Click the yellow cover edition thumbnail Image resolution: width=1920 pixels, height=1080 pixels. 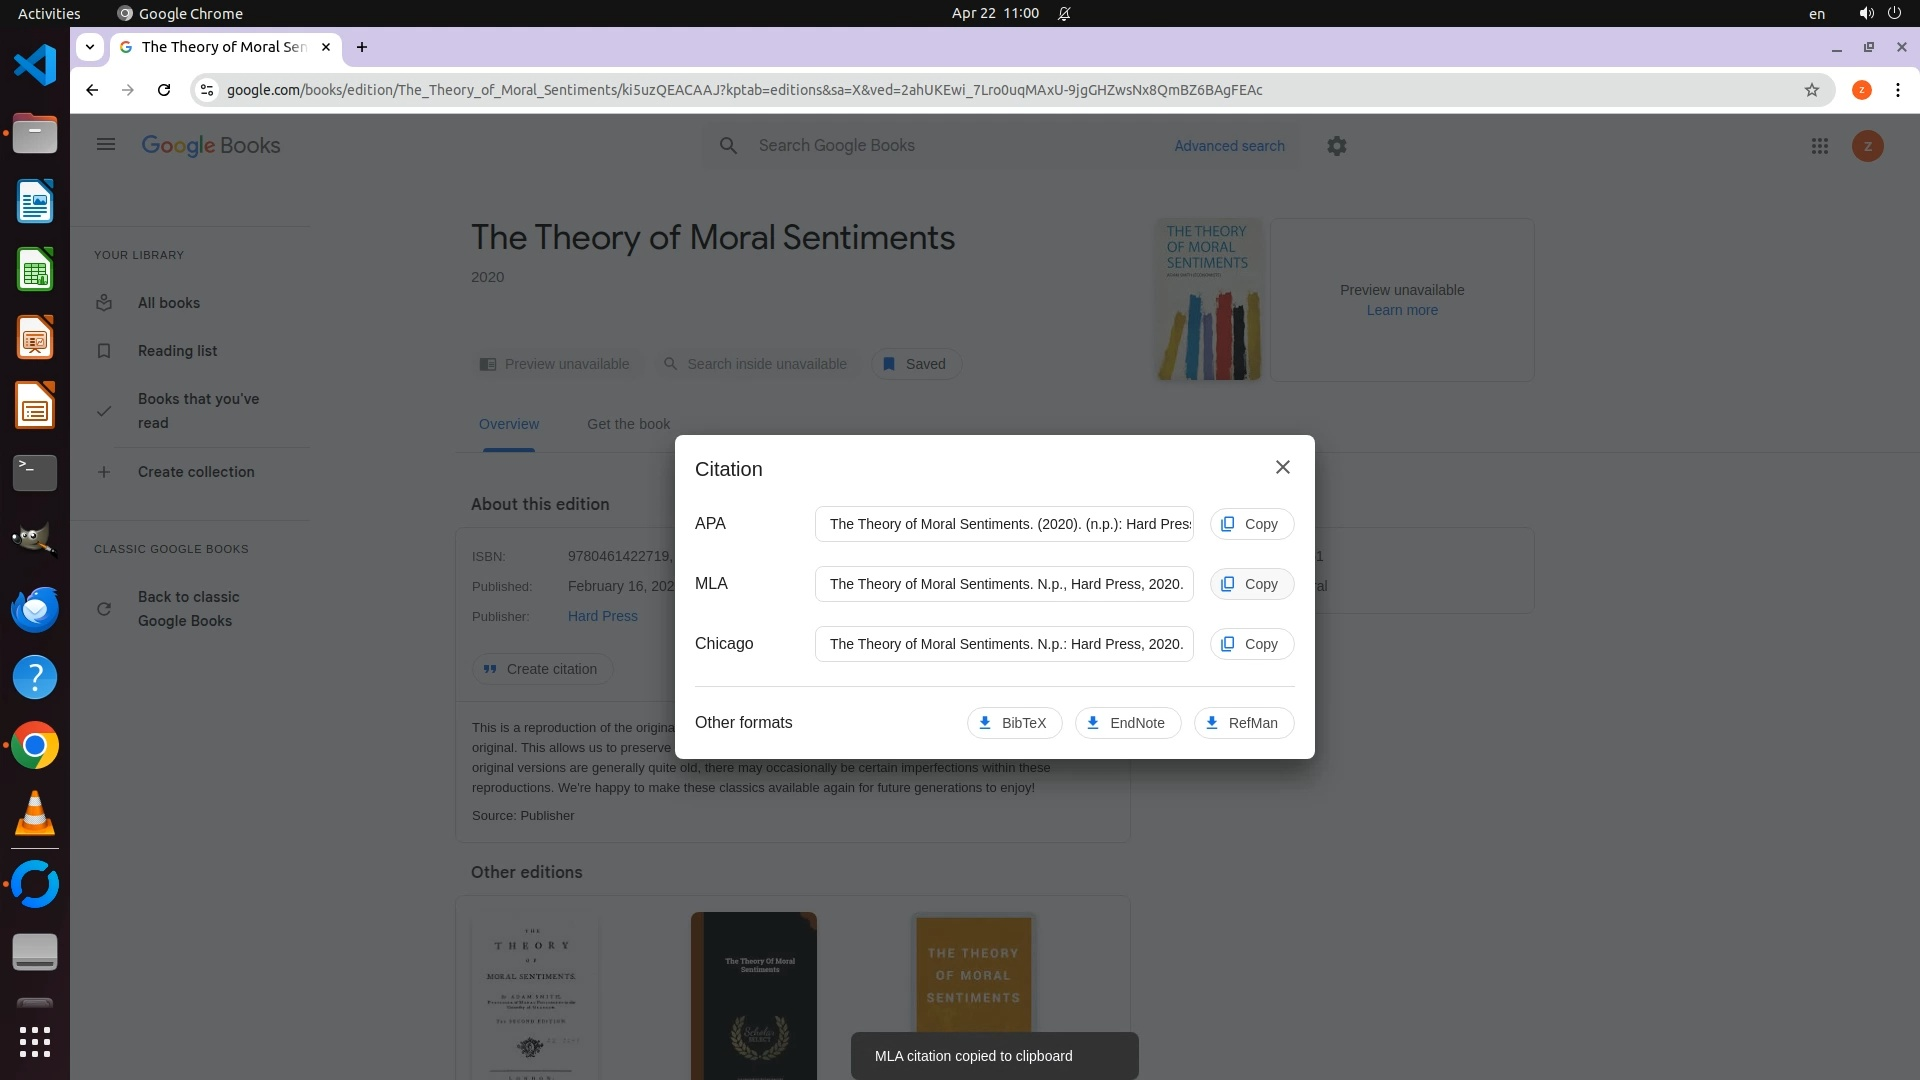[x=973, y=975]
